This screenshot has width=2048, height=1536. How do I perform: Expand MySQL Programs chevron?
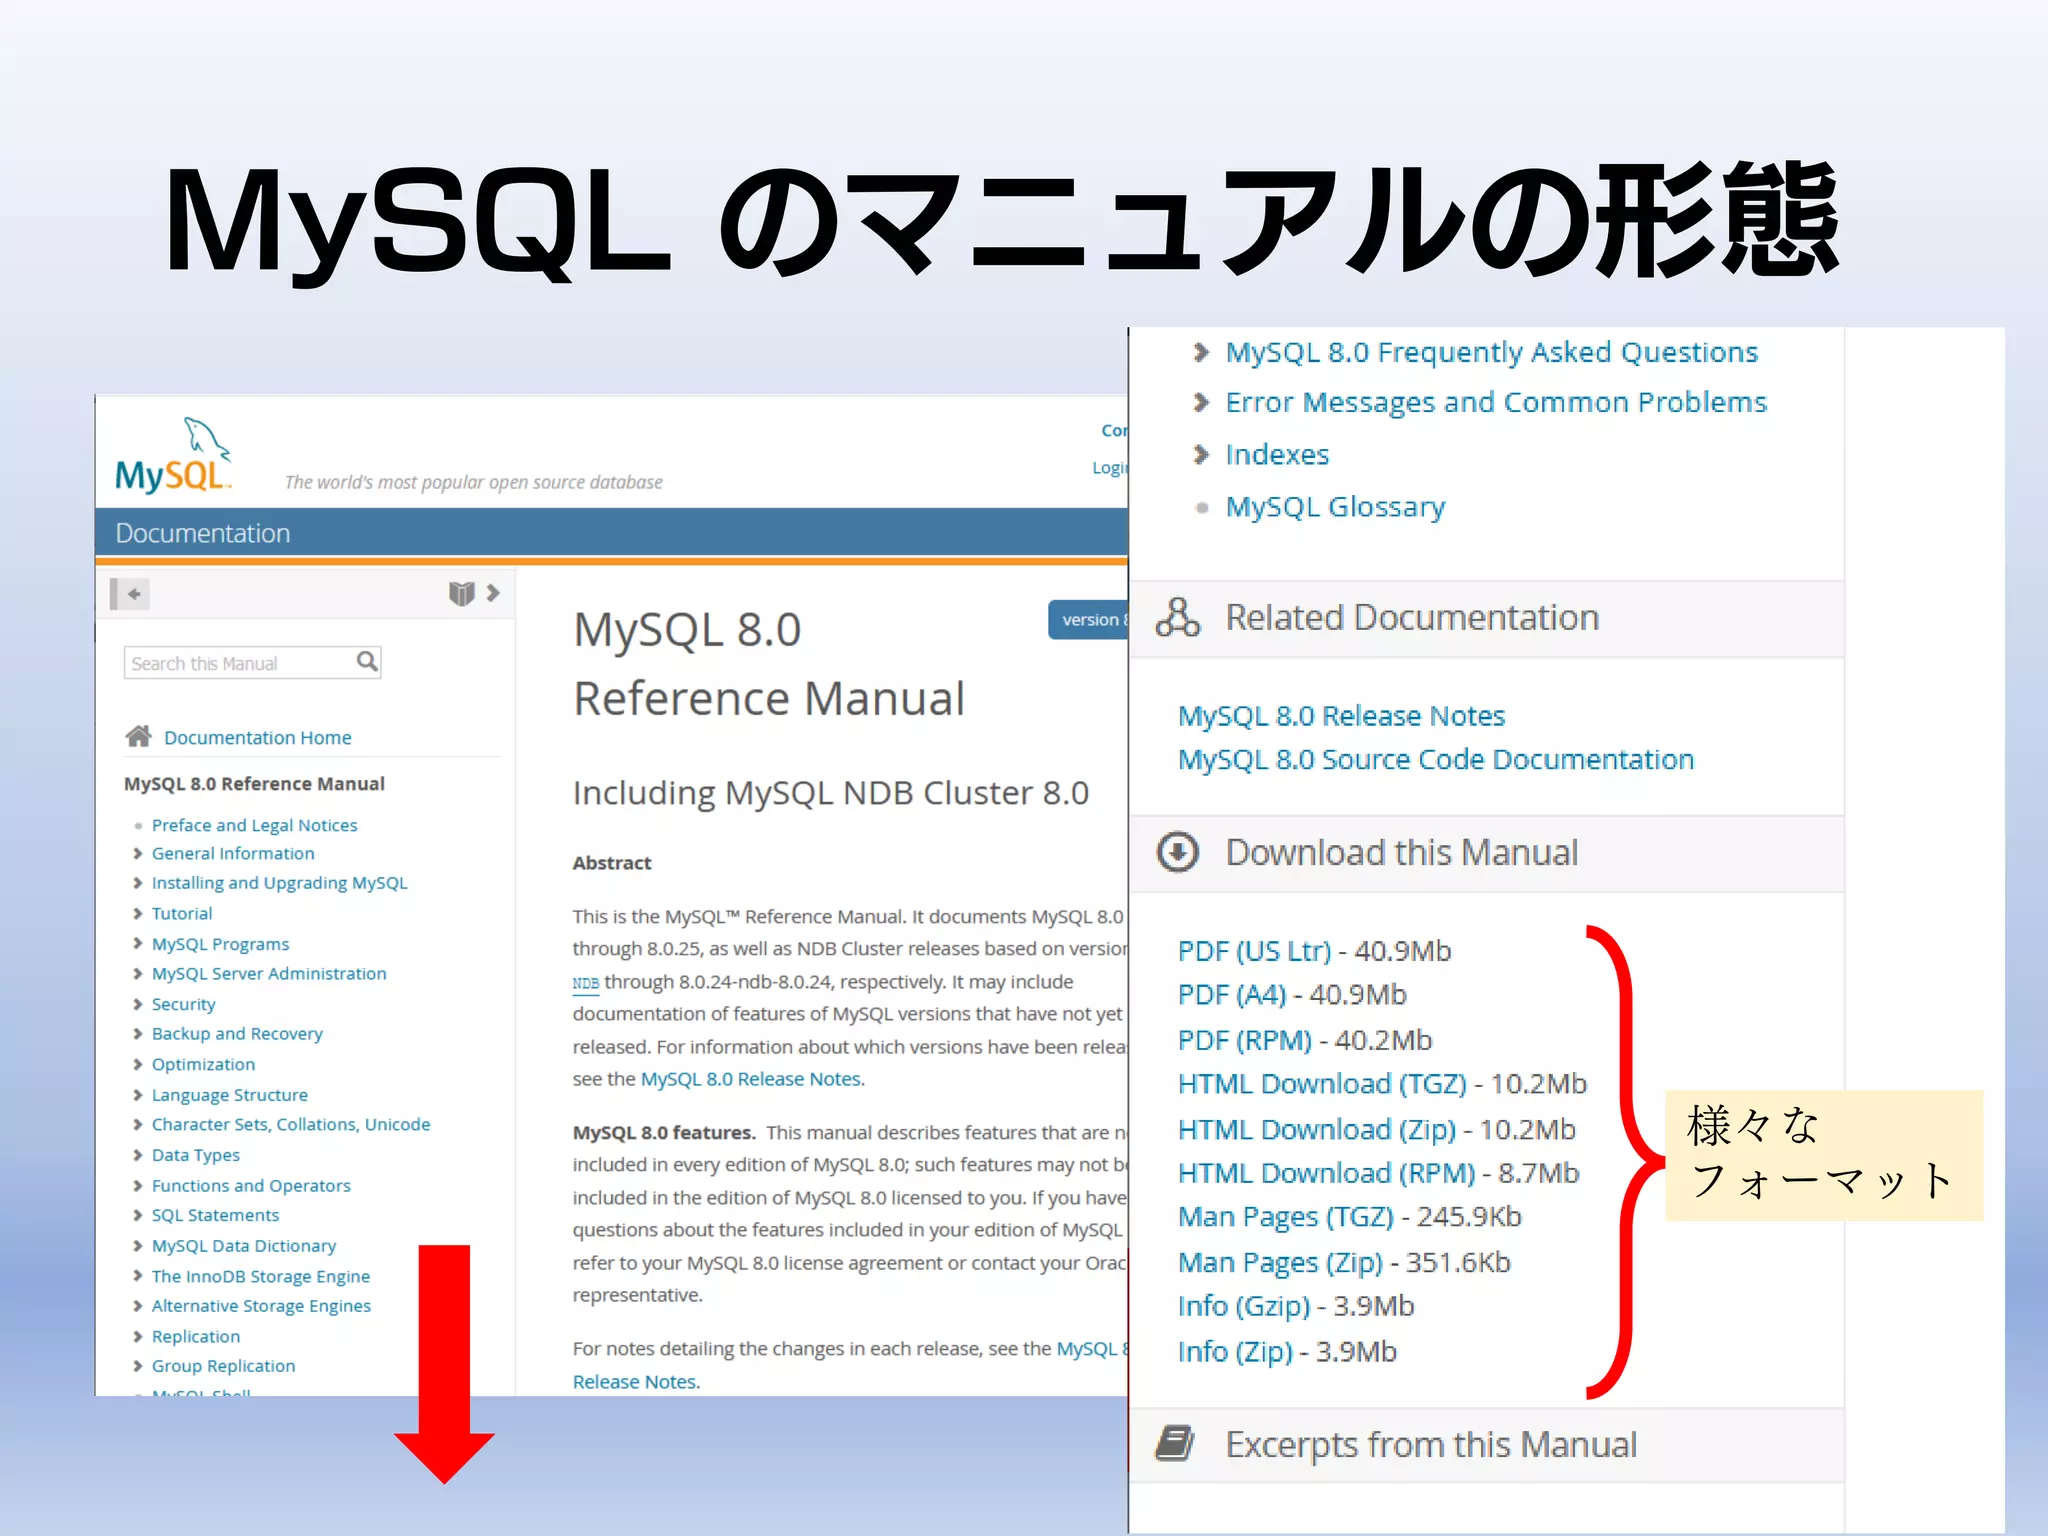point(138,944)
